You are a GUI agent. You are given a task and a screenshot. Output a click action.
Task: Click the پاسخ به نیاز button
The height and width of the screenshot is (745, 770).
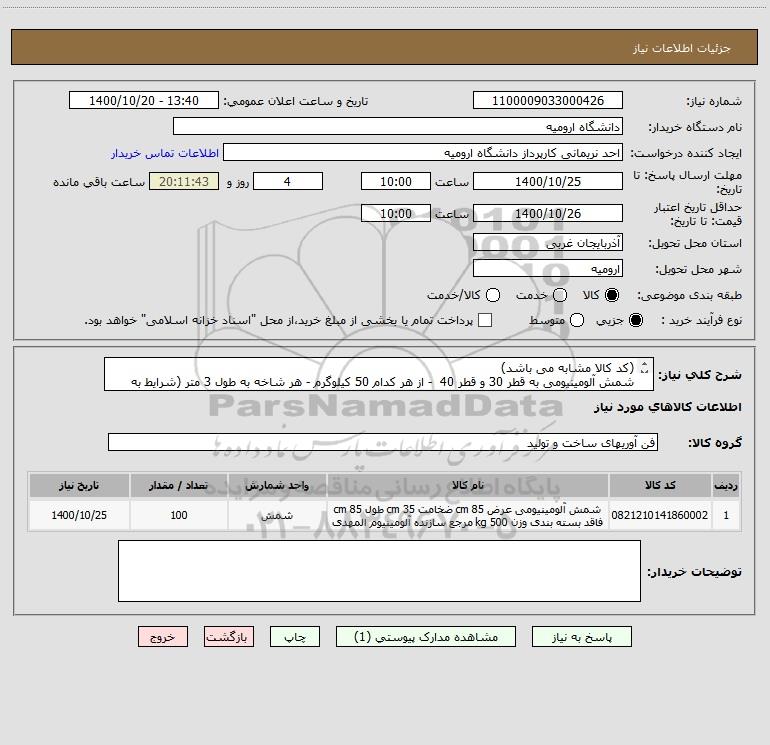pyautogui.click(x=582, y=637)
